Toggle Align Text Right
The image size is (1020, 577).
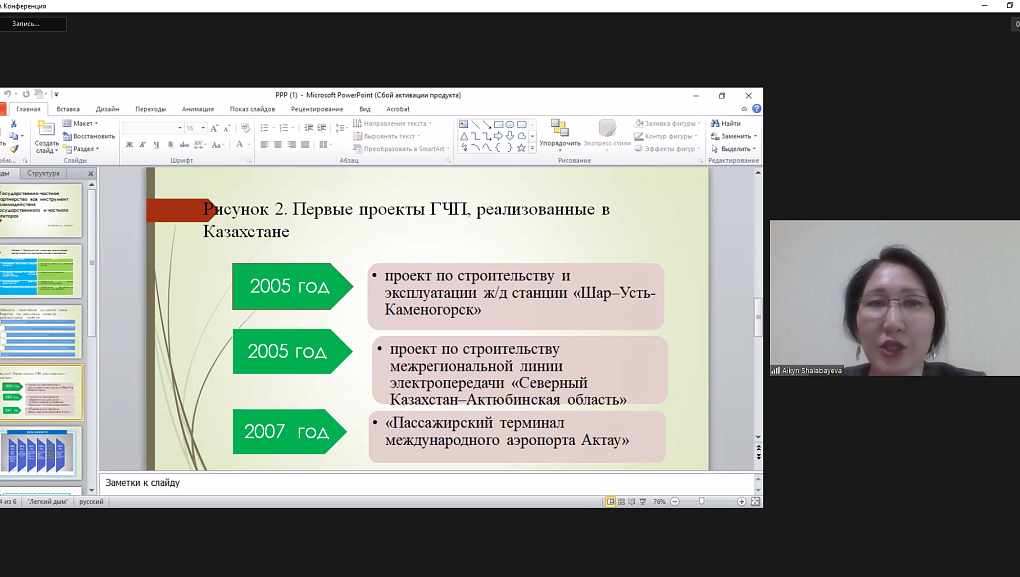point(291,144)
